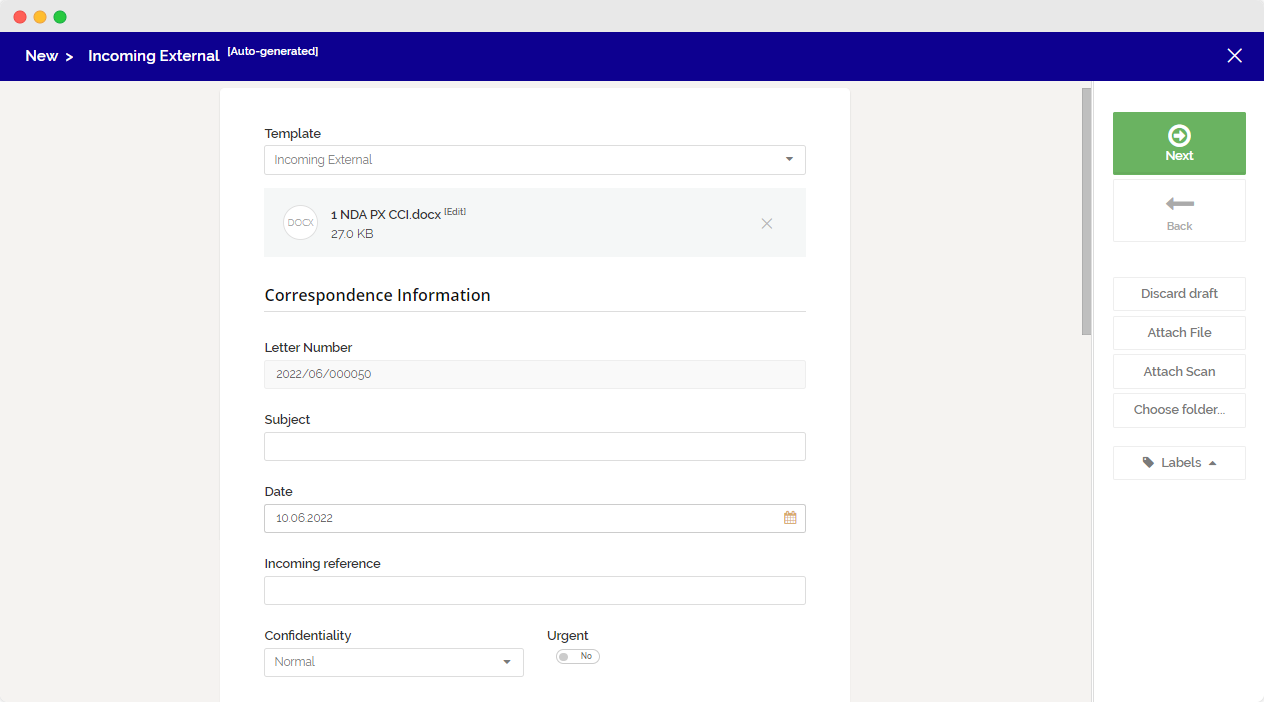Viewport: 1264px width, 702px height.
Task: Remove the attached 1 NDA PX CCI.docx file
Action: (x=767, y=224)
